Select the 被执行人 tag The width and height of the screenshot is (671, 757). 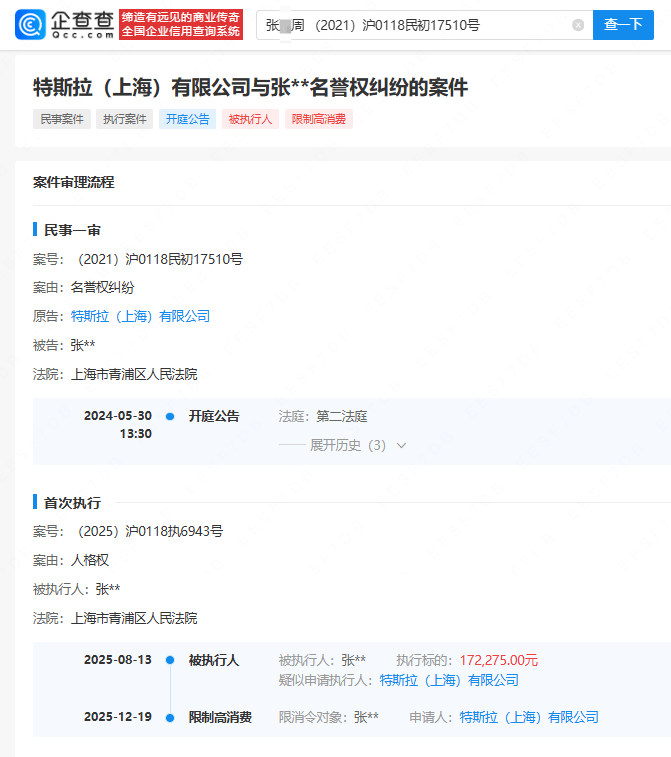(251, 119)
